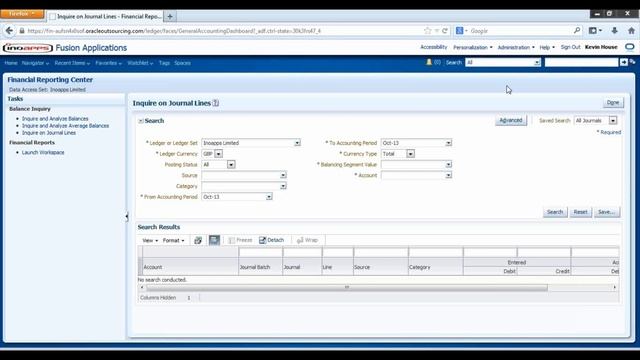Open the Firefox downloads arrow icon

[x=614, y=31]
